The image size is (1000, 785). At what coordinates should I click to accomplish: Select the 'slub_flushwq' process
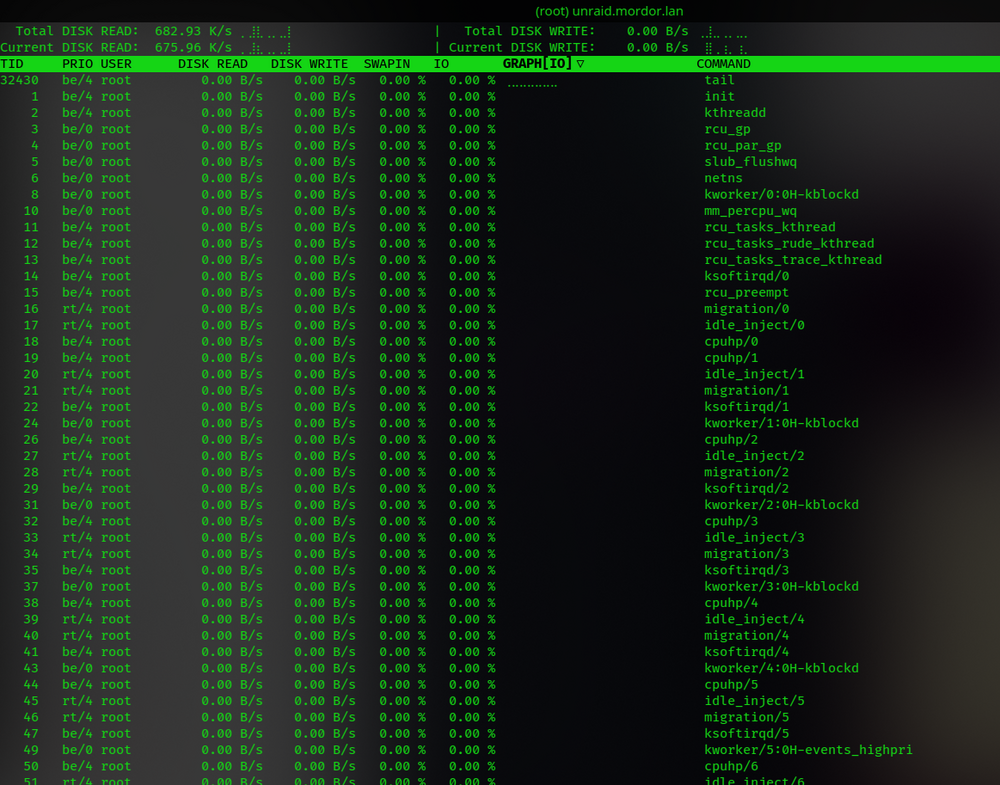pos(751,162)
